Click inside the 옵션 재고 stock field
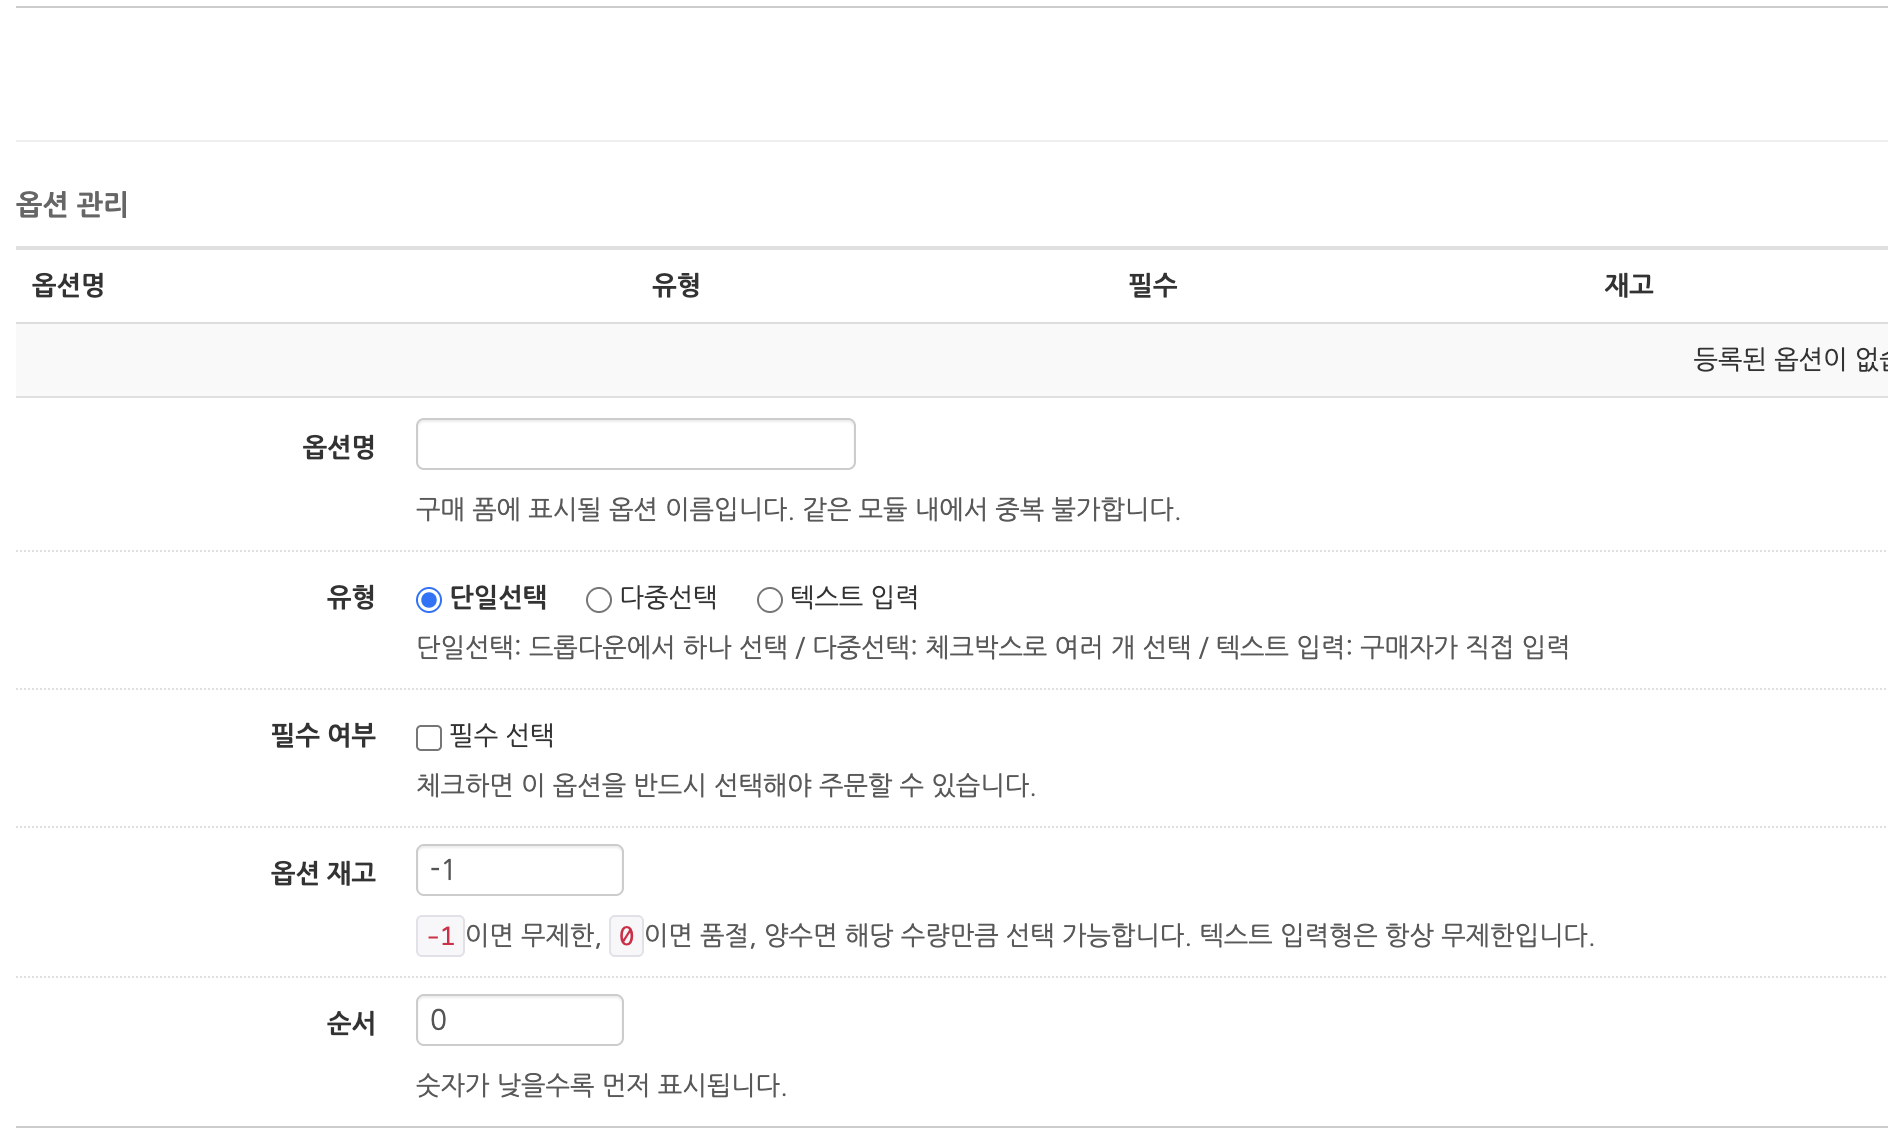The image size is (1888, 1128). [520, 869]
